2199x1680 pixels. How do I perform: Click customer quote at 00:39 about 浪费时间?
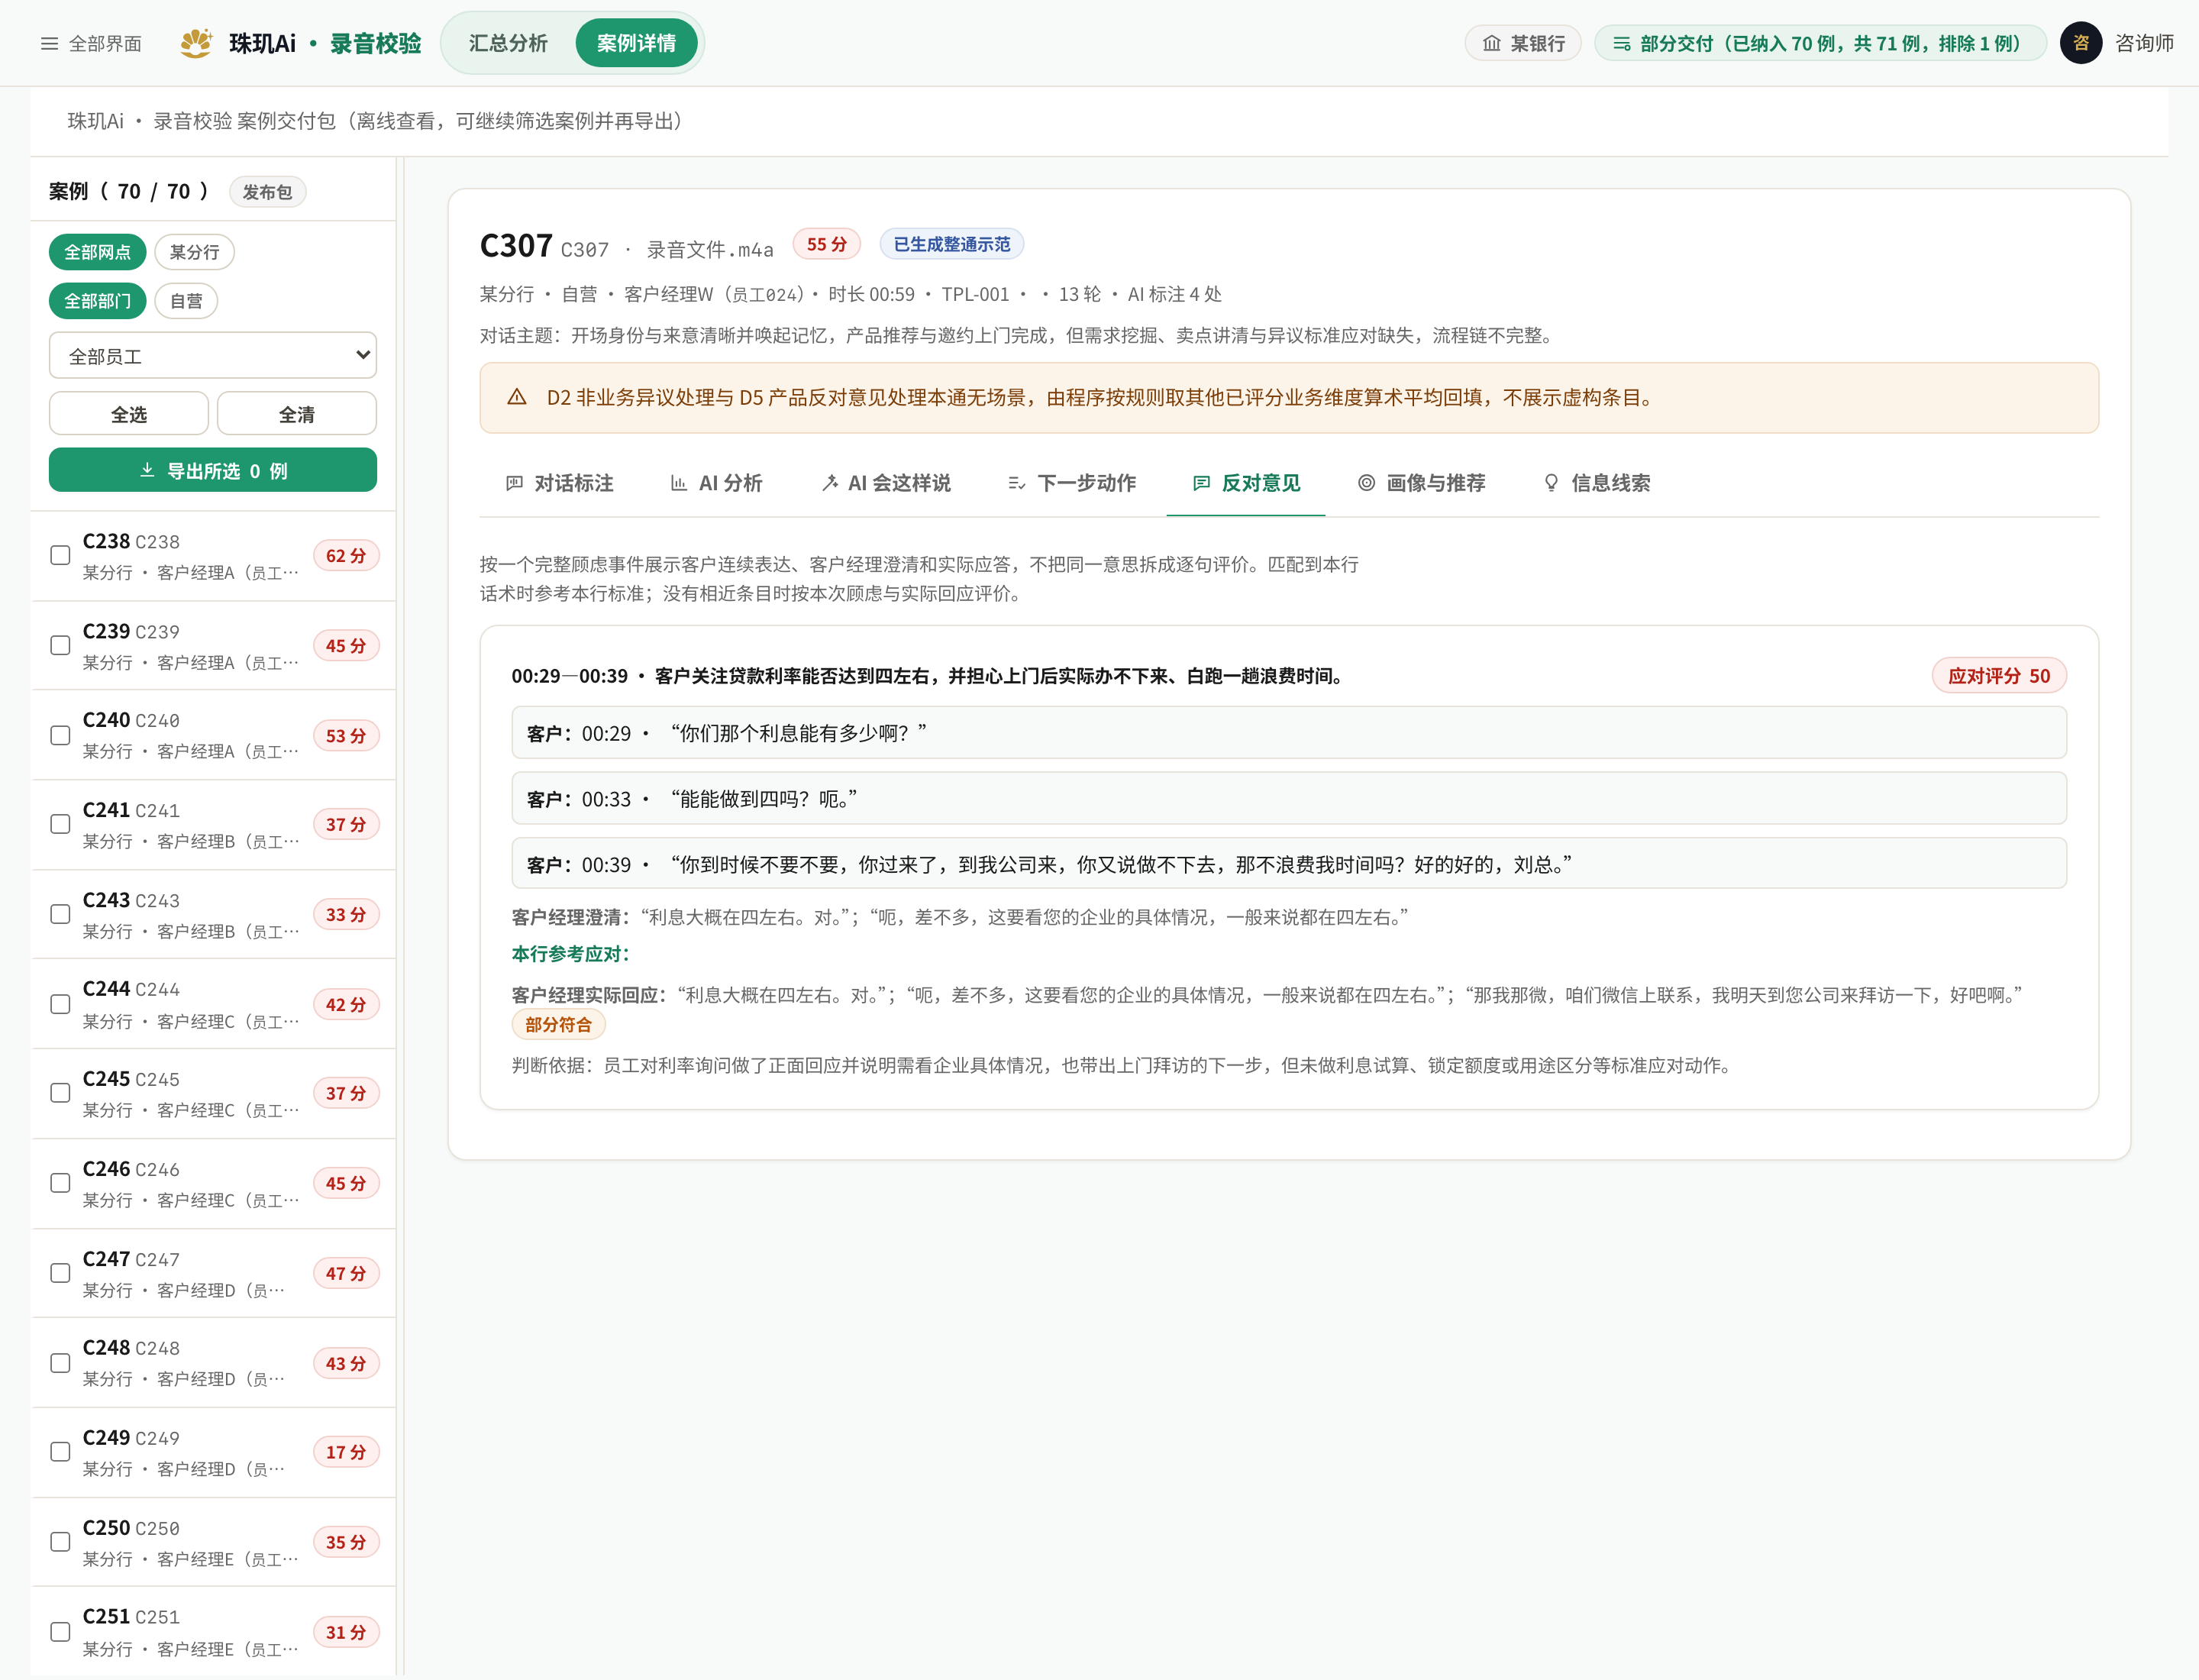[1288, 864]
